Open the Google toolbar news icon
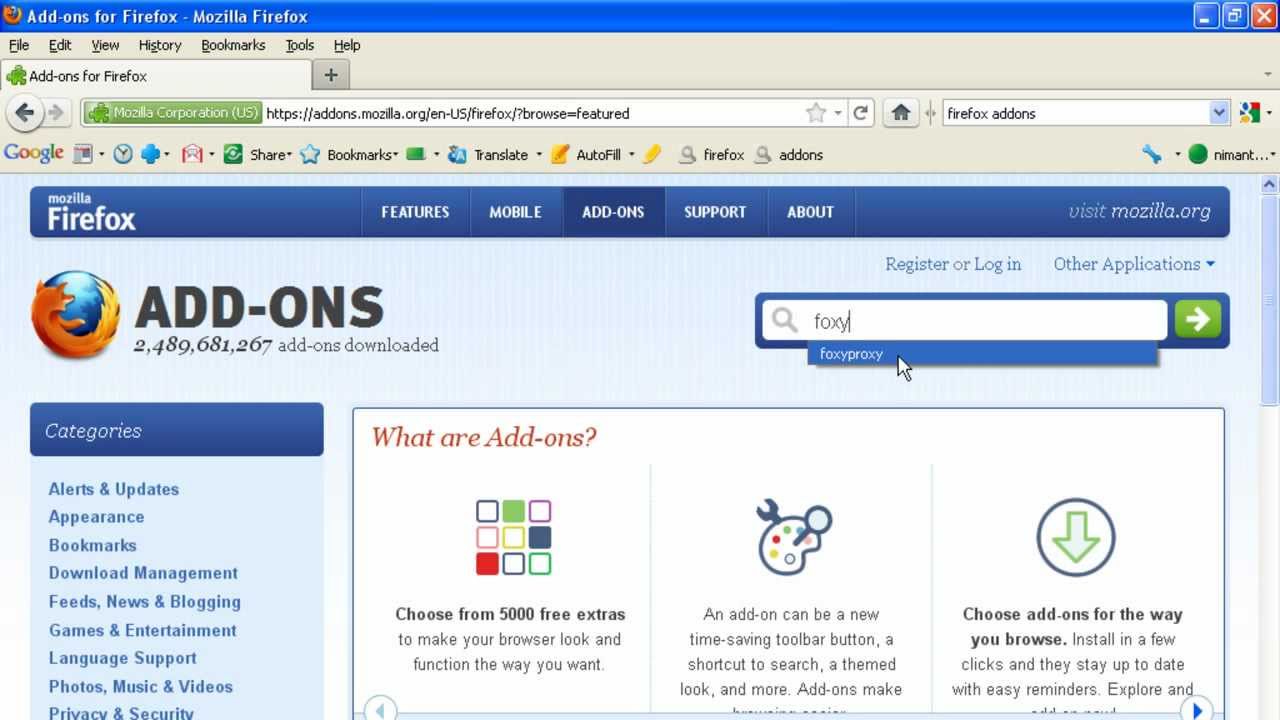 click(82, 154)
